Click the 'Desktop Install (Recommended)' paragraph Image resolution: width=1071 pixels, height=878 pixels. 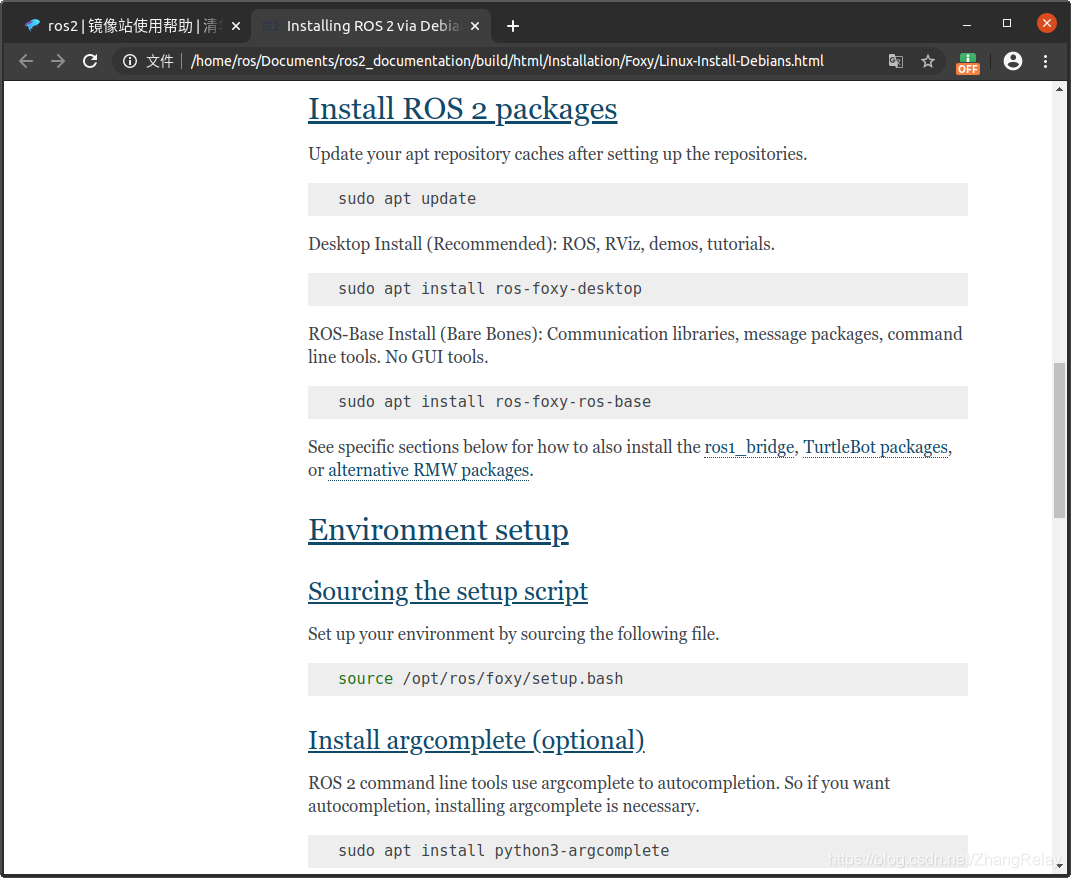click(541, 244)
